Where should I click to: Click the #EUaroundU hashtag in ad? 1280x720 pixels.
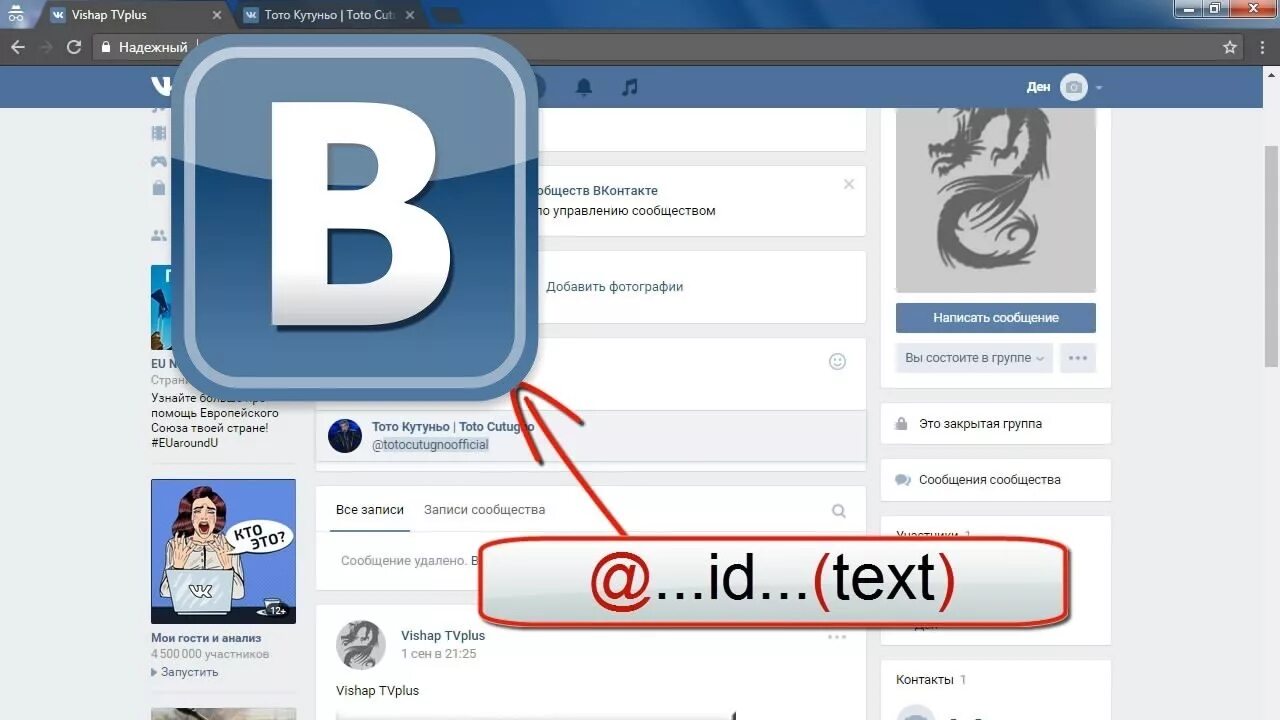[x=185, y=443]
